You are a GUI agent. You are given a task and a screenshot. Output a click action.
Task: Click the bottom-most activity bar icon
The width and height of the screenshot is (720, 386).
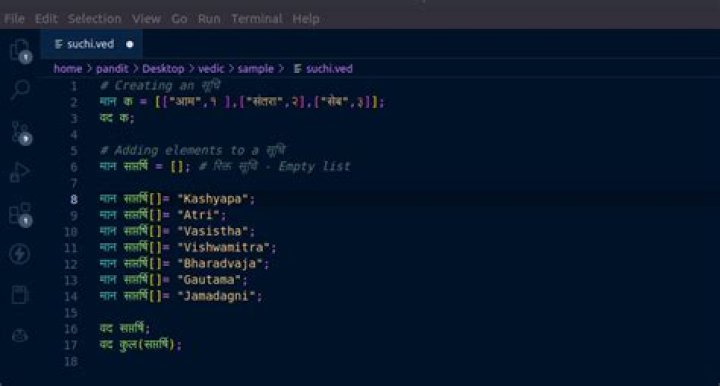pyautogui.click(x=20, y=336)
